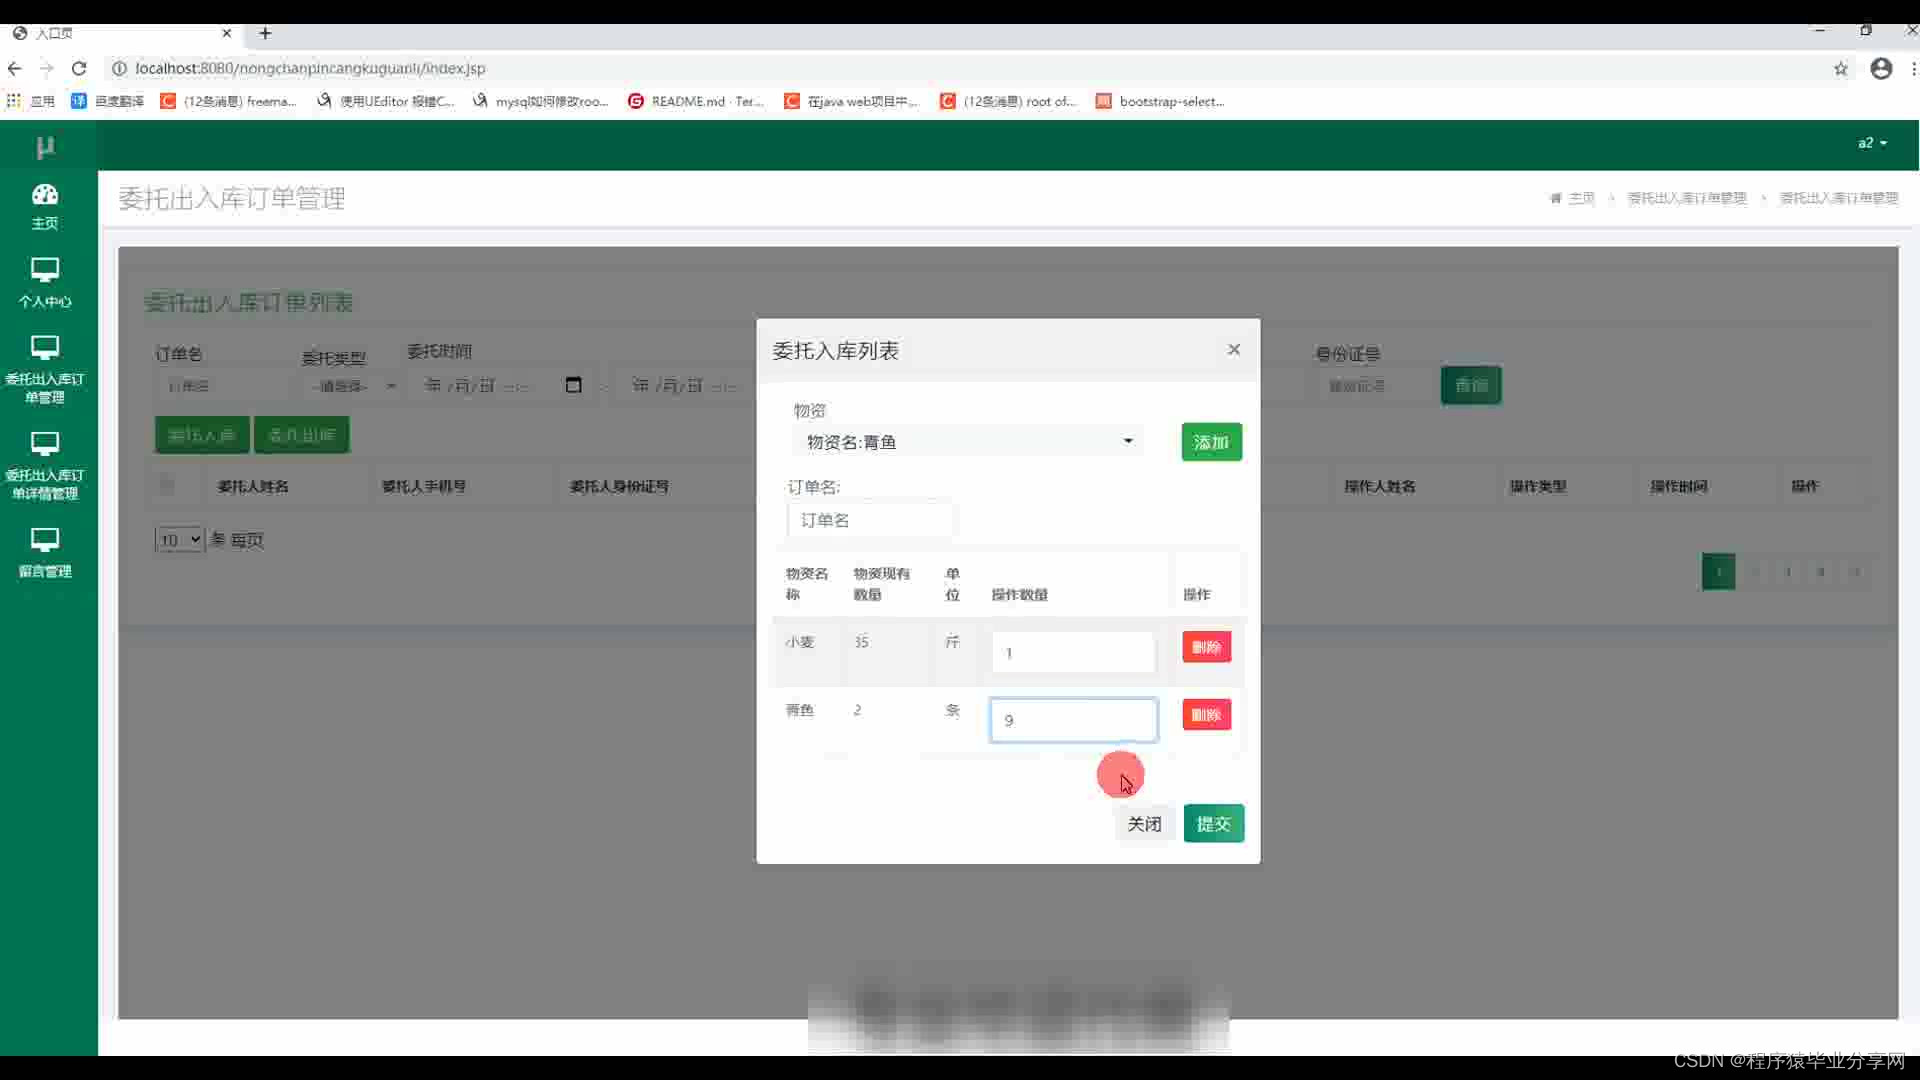Click the green 添加 button
The height and width of the screenshot is (1080, 1920).
(1211, 442)
